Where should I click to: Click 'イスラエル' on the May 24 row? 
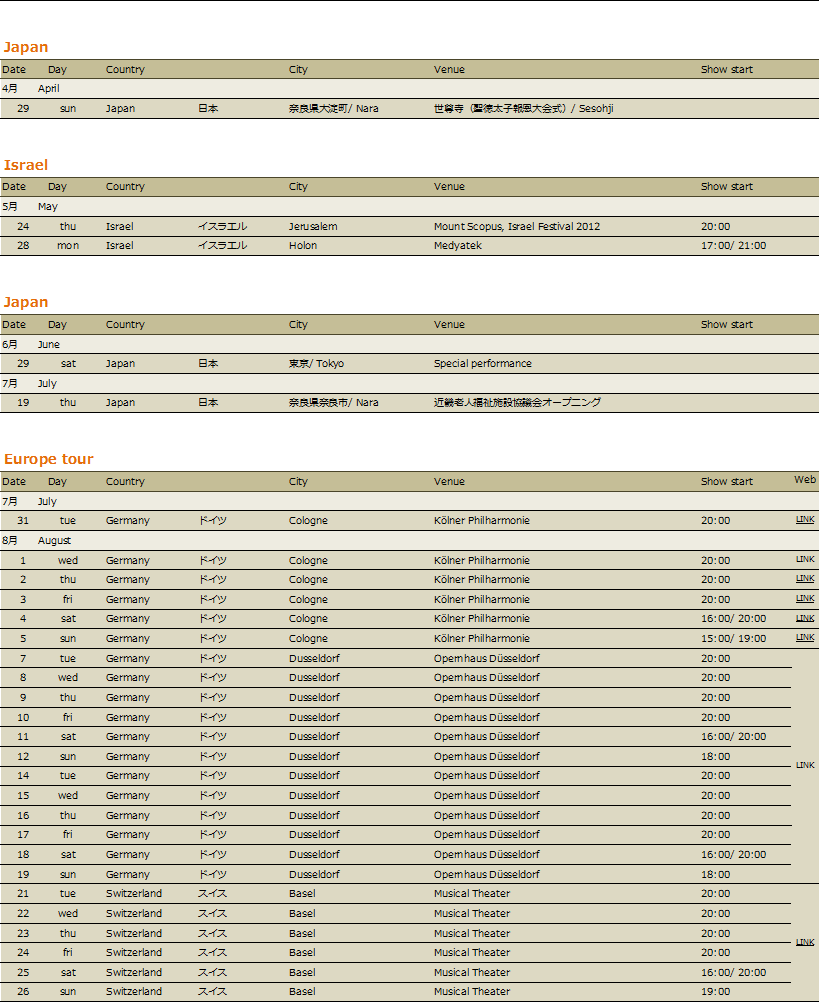click(223, 226)
